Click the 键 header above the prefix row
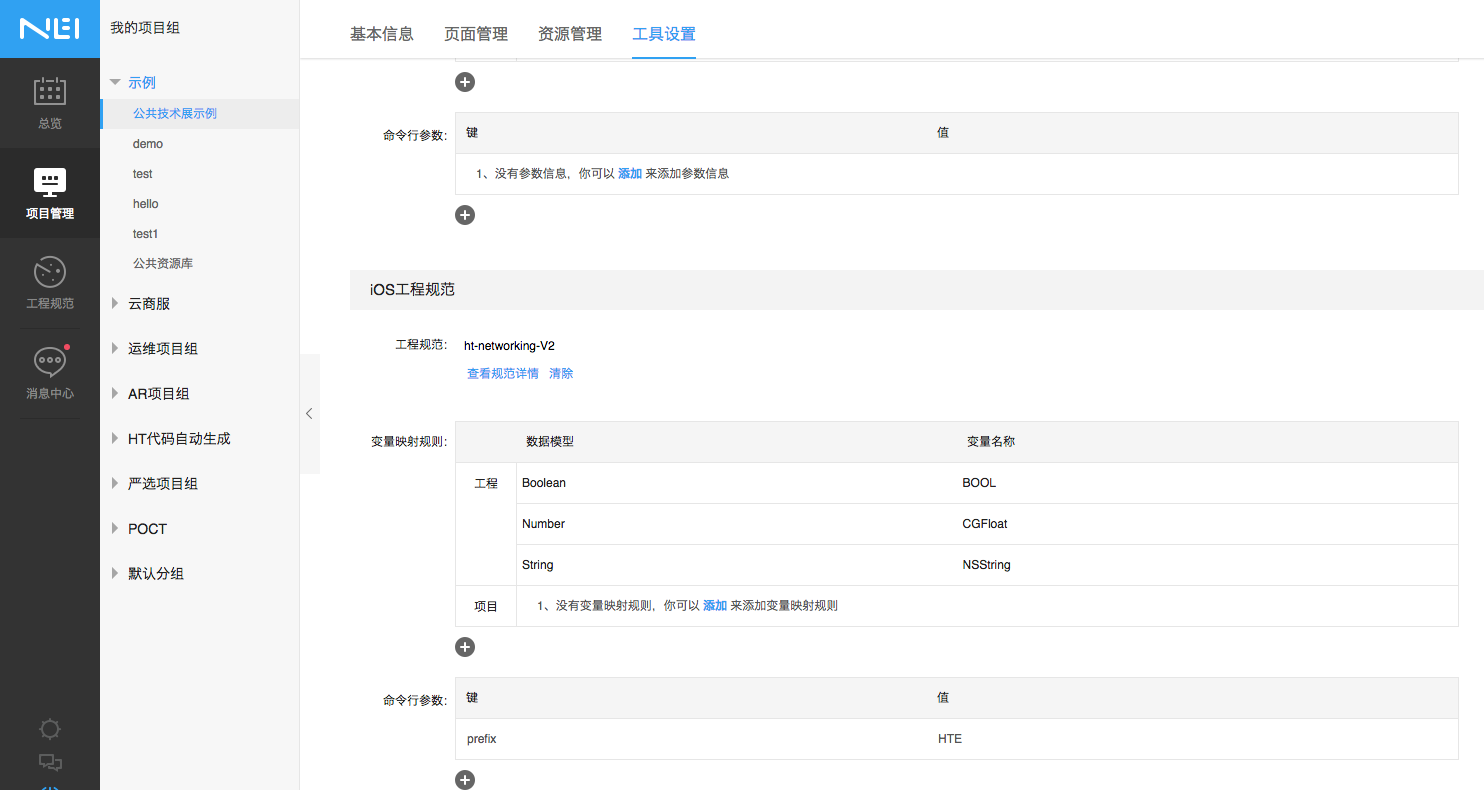 pyautogui.click(x=472, y=698)
